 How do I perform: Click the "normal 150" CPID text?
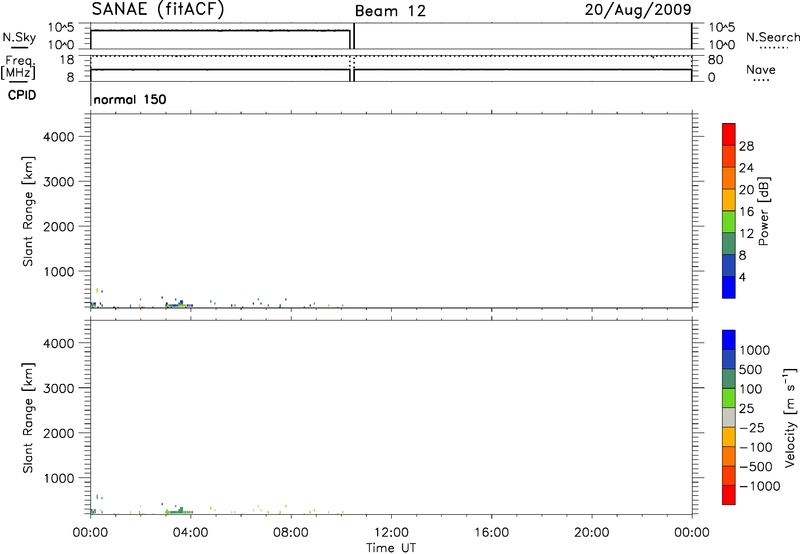pyautogui.click(x=130, y=99)
